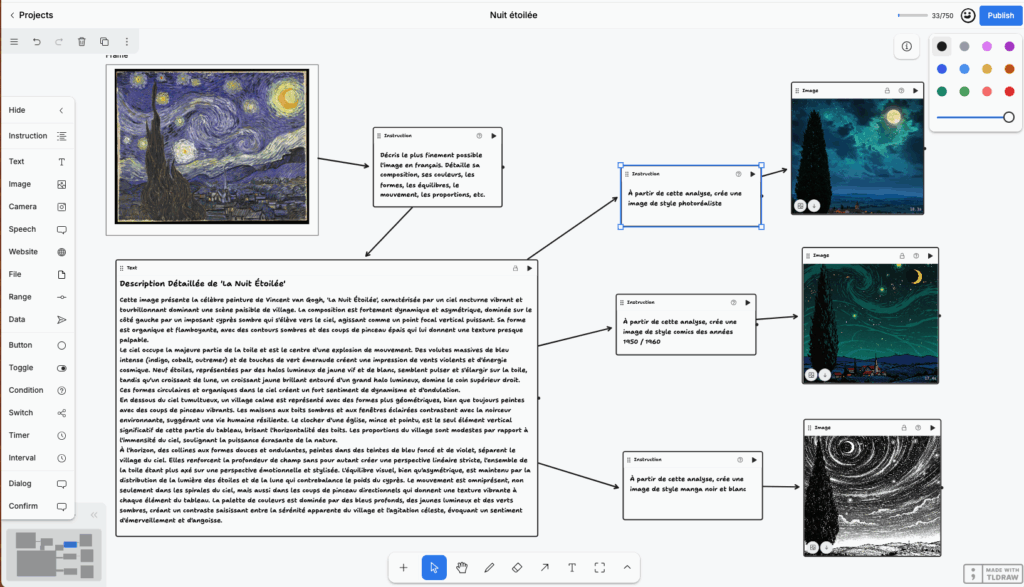Go back to Projects

tap(30, 15)
